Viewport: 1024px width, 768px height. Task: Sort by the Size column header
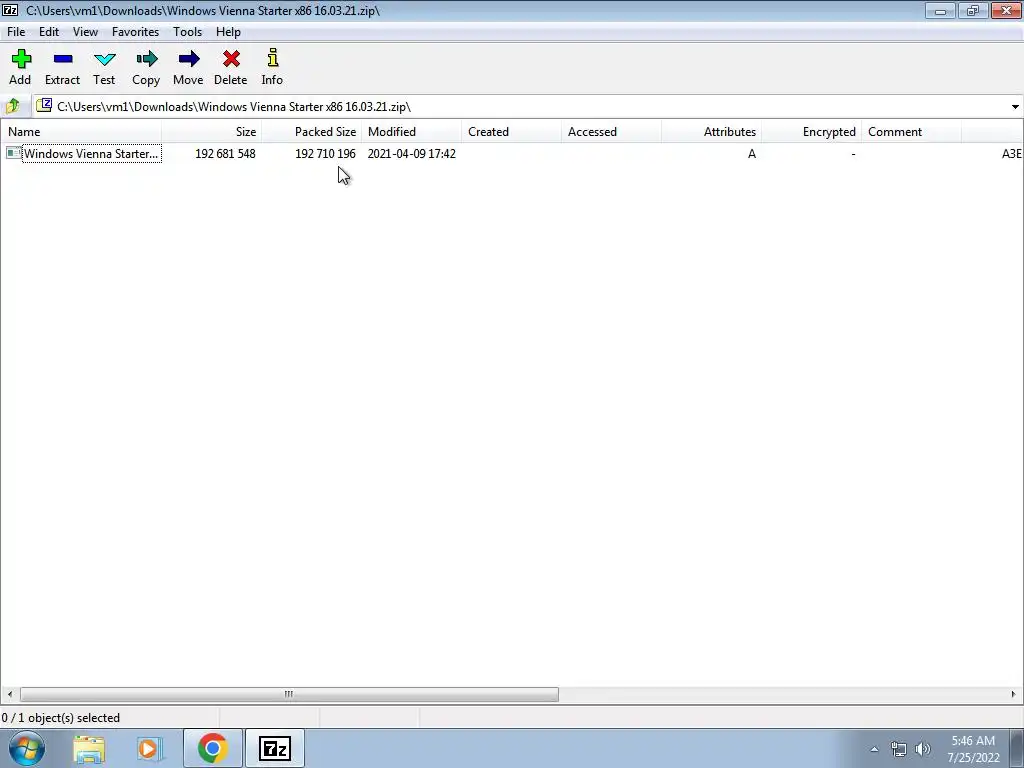212,131
